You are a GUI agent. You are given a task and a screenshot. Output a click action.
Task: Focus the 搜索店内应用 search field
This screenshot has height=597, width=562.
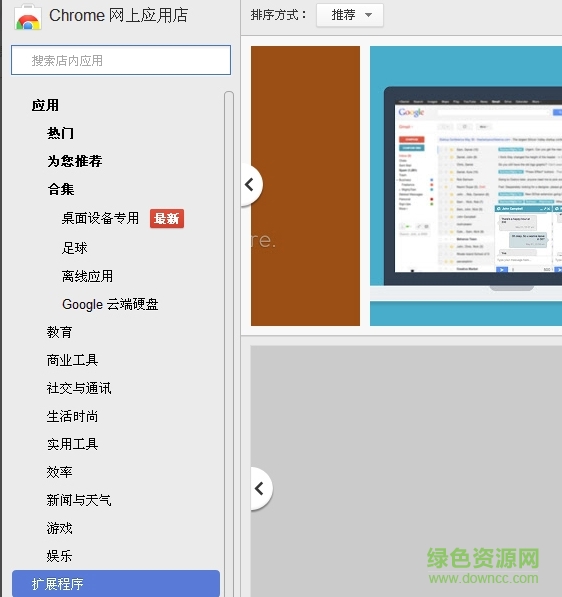121,60
